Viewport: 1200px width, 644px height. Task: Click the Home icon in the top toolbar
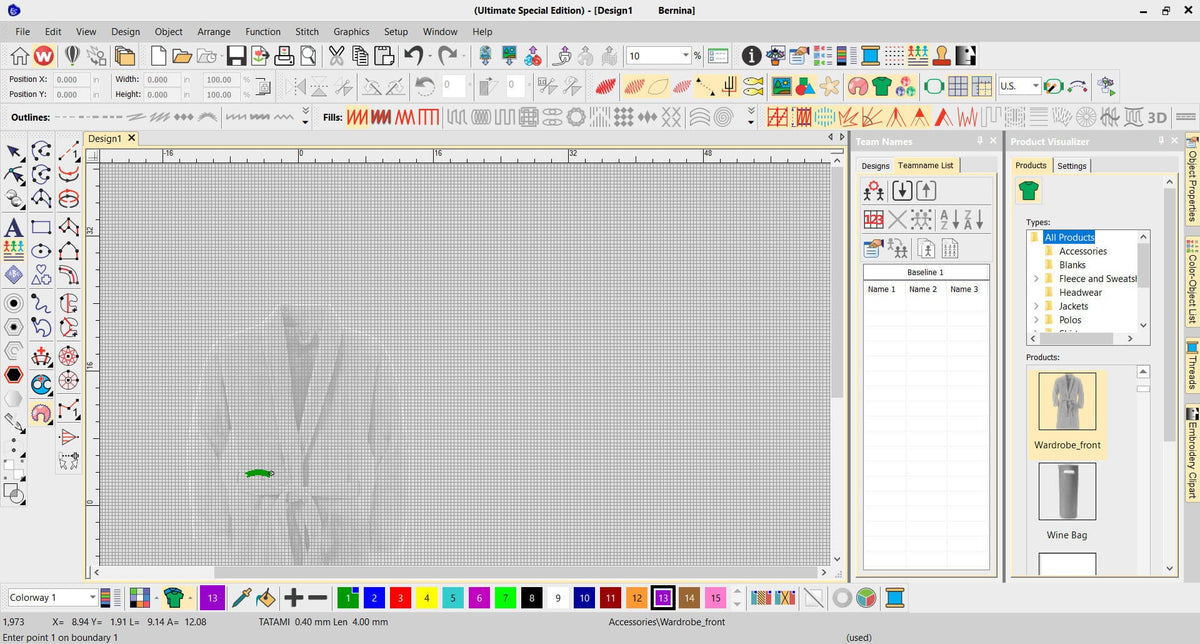(20, 56)
